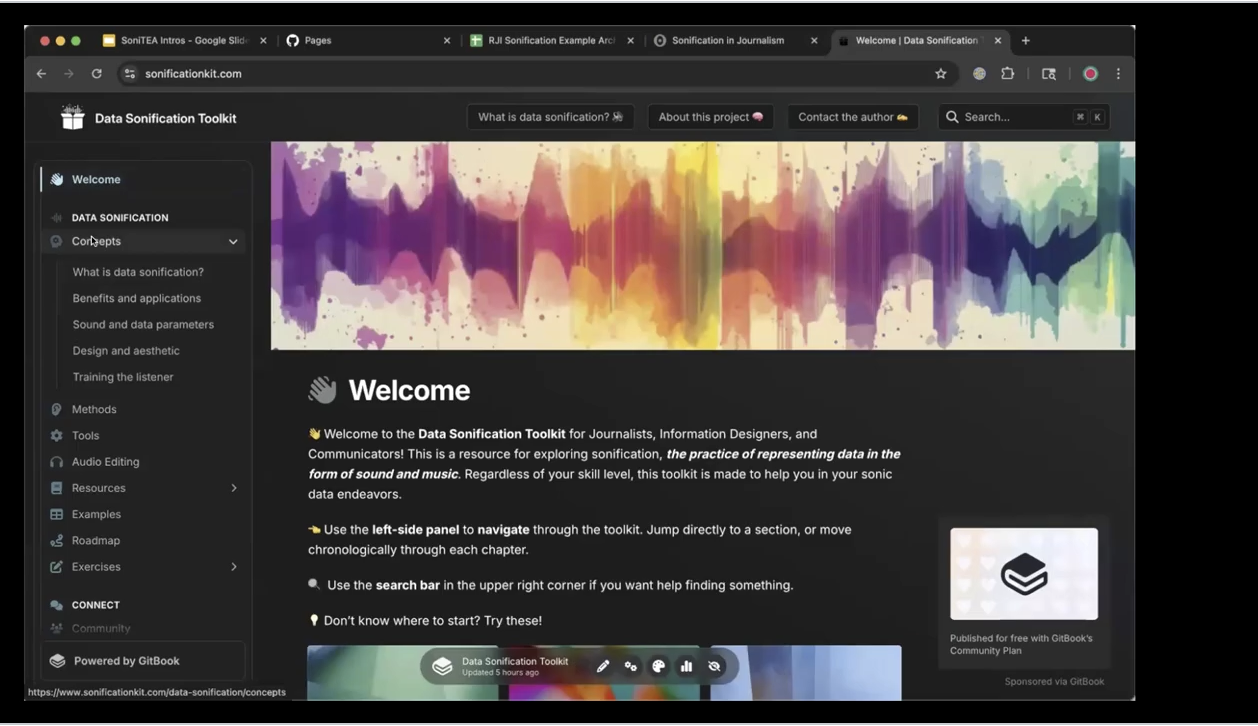Switch to the SoniTEA Intros Google Slides tab
This screenshot has height=726, width=1258.
pyautogui.click(x=183, y=41)
